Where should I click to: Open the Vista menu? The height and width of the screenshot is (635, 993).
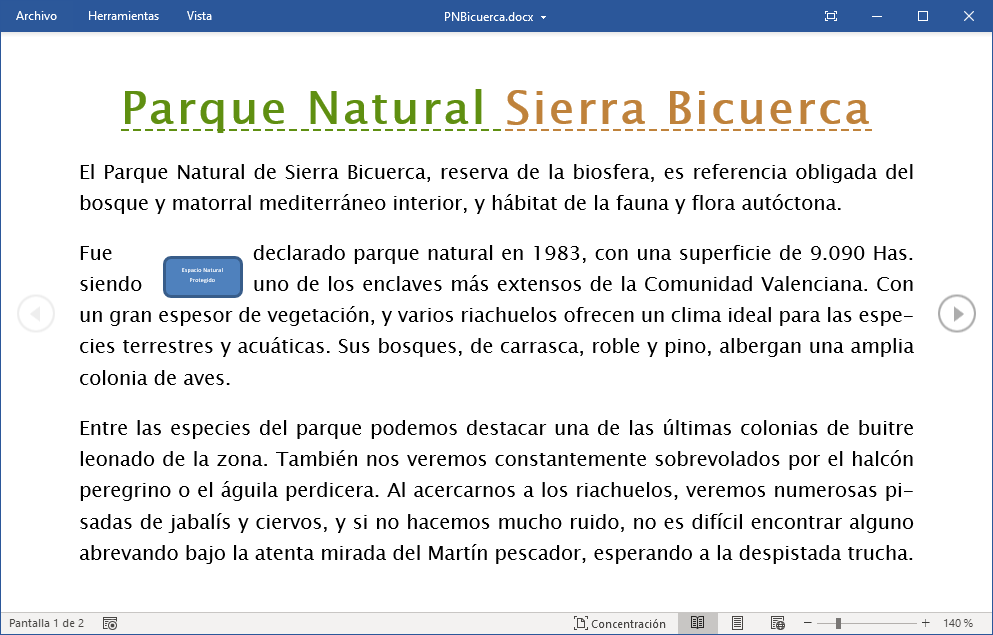coord(199,16)
